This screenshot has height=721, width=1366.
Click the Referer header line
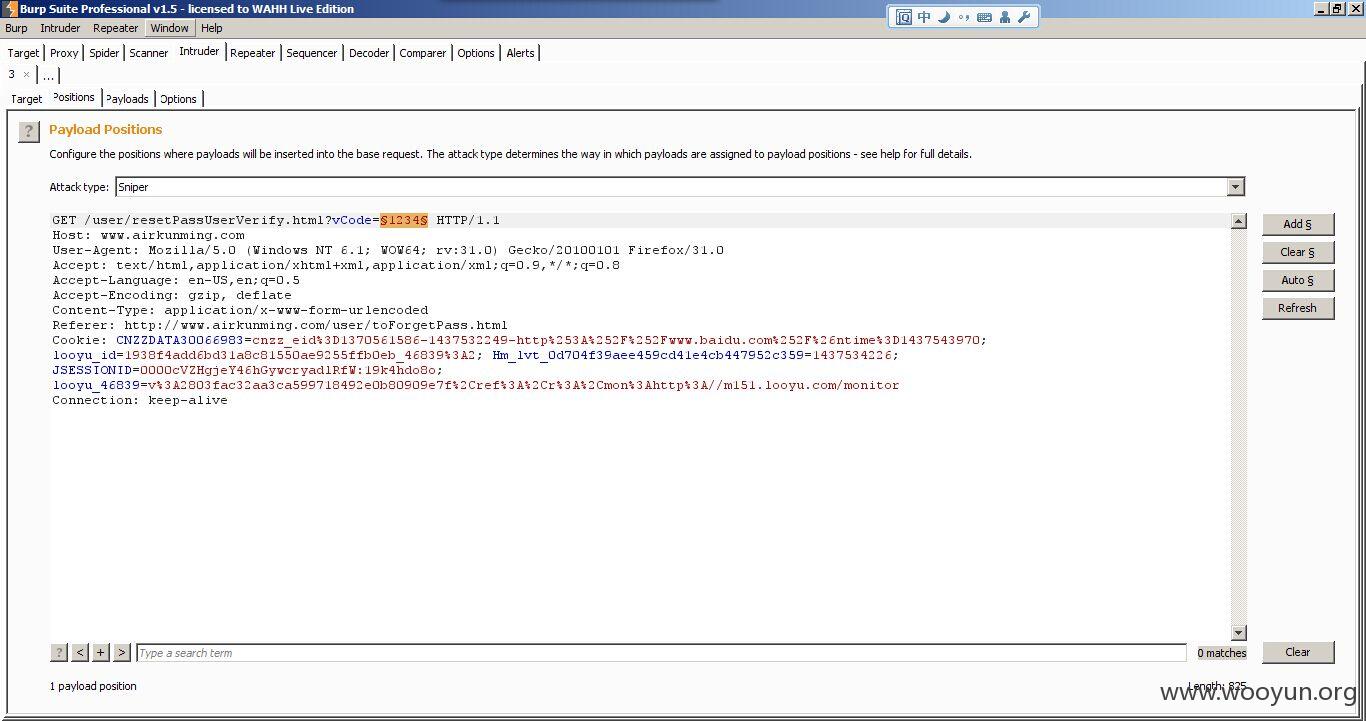click(x=280, y=325)
